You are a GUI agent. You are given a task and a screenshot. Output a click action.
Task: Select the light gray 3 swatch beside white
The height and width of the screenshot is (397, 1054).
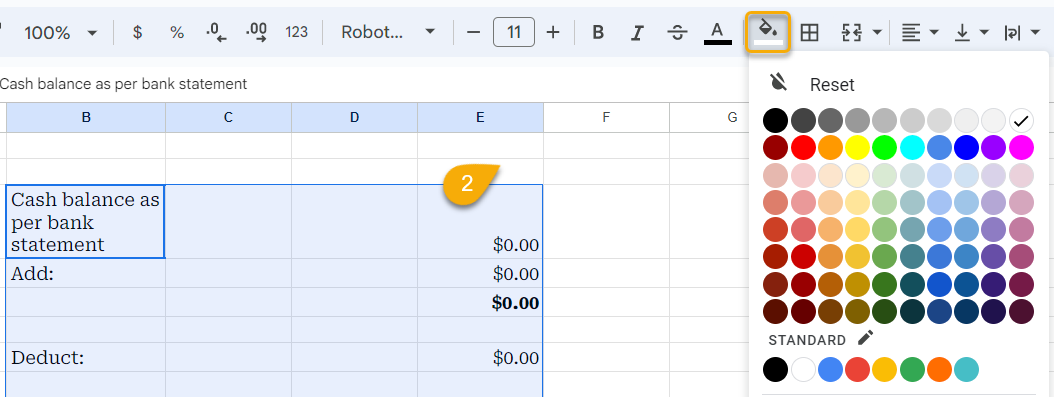pyautogui.click(x=994, y=121)
